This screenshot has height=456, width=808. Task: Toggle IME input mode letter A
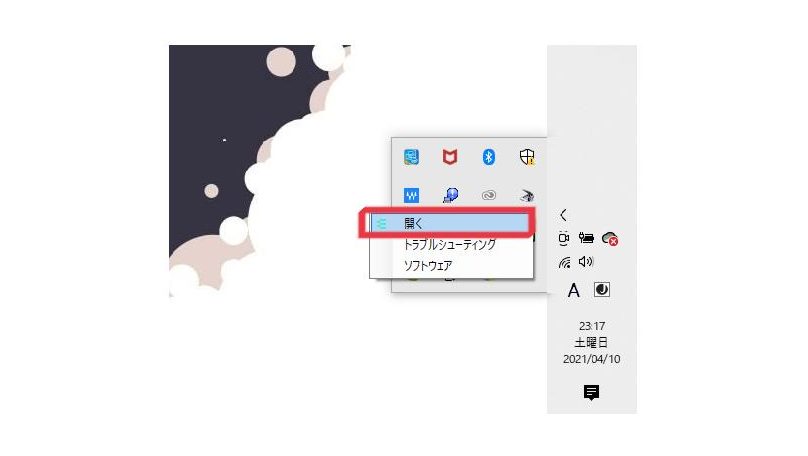pos(574,290)
